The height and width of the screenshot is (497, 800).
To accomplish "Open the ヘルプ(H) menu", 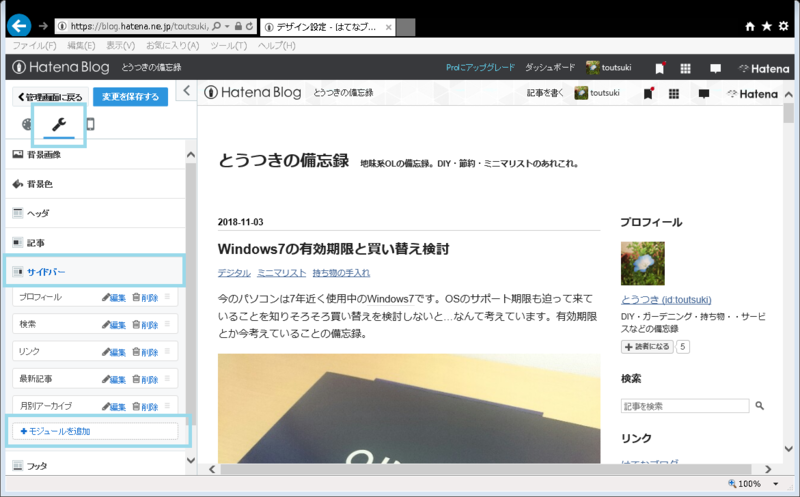I will (277, 45).
